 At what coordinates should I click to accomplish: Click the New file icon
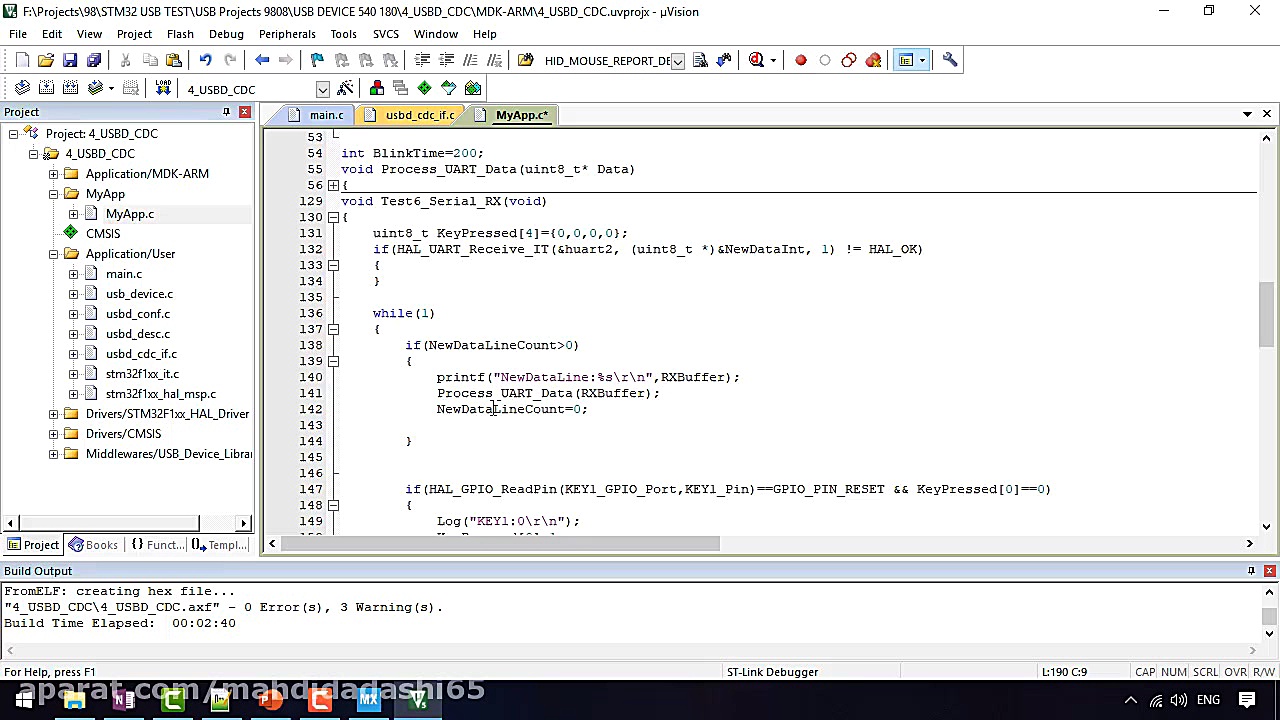click(22, 61)
